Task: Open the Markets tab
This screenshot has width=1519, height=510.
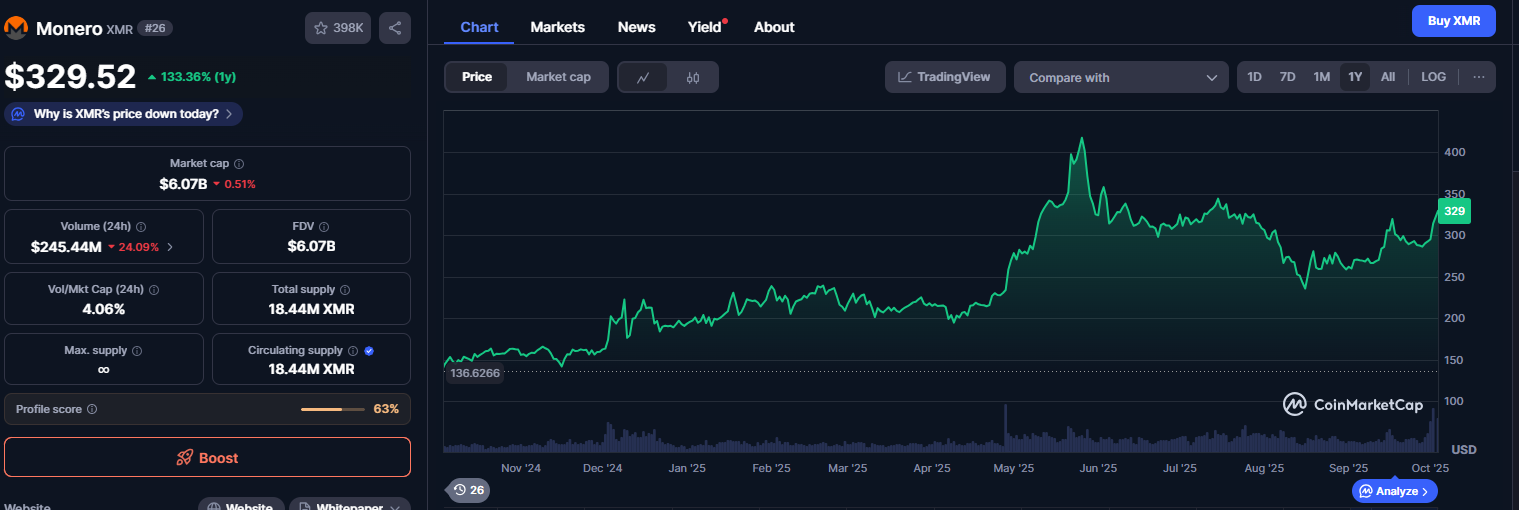Action: [557, 27]
